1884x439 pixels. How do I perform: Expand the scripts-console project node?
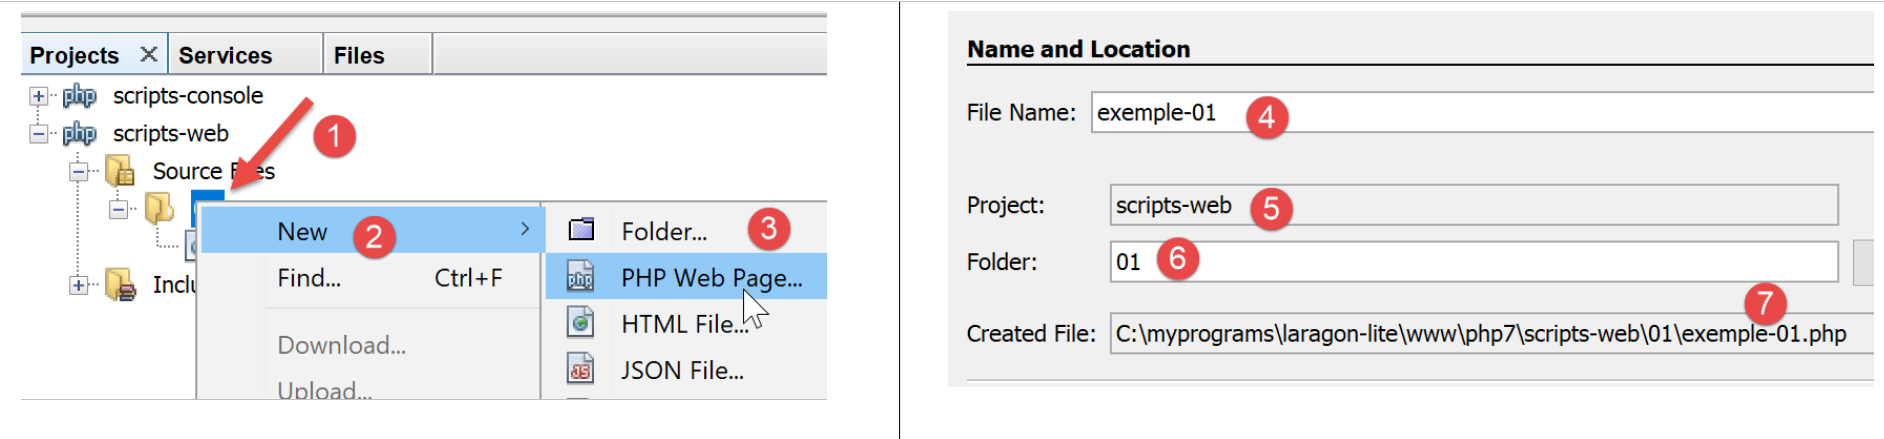pos(38,96)
